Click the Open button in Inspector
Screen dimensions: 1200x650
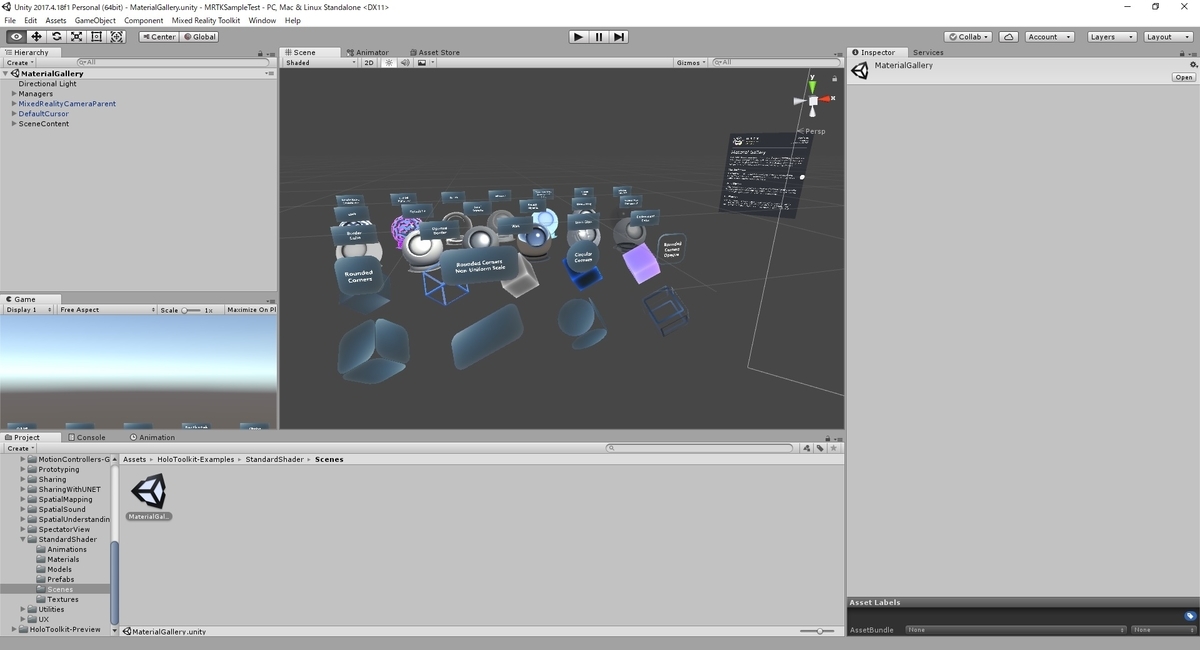click(1184, 77)
